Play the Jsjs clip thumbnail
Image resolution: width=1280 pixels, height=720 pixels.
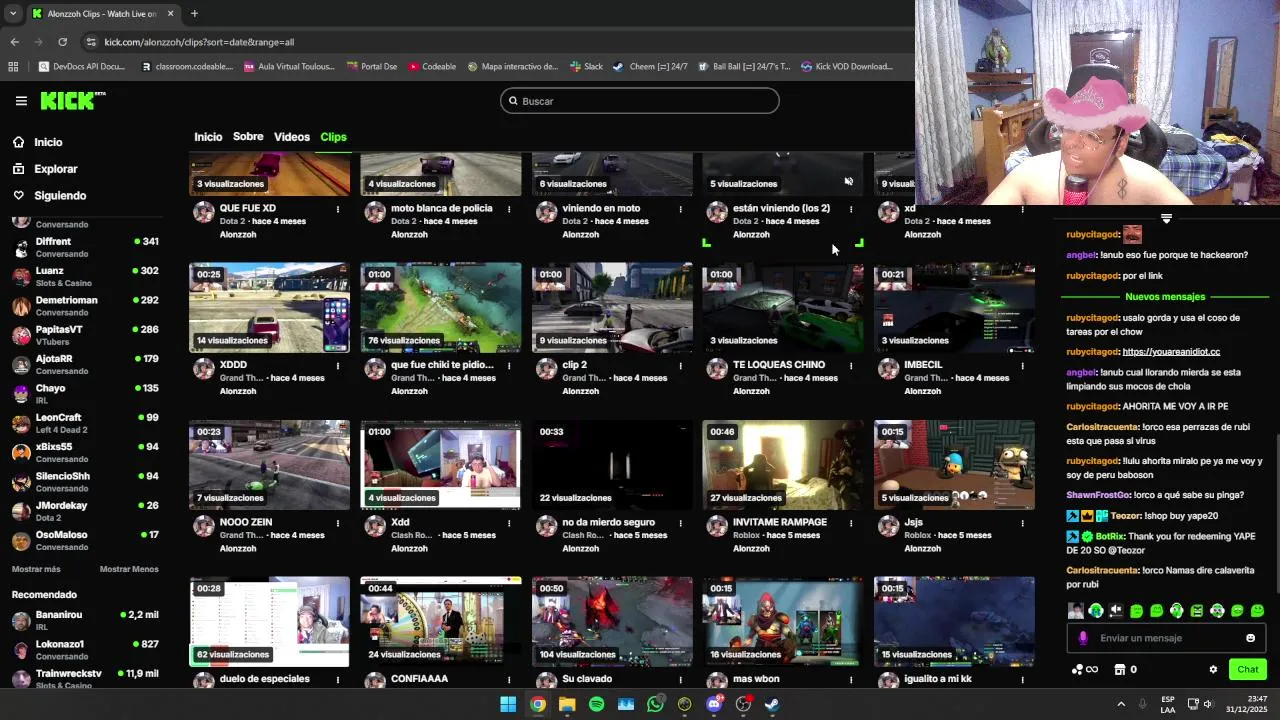pos(953,465)
